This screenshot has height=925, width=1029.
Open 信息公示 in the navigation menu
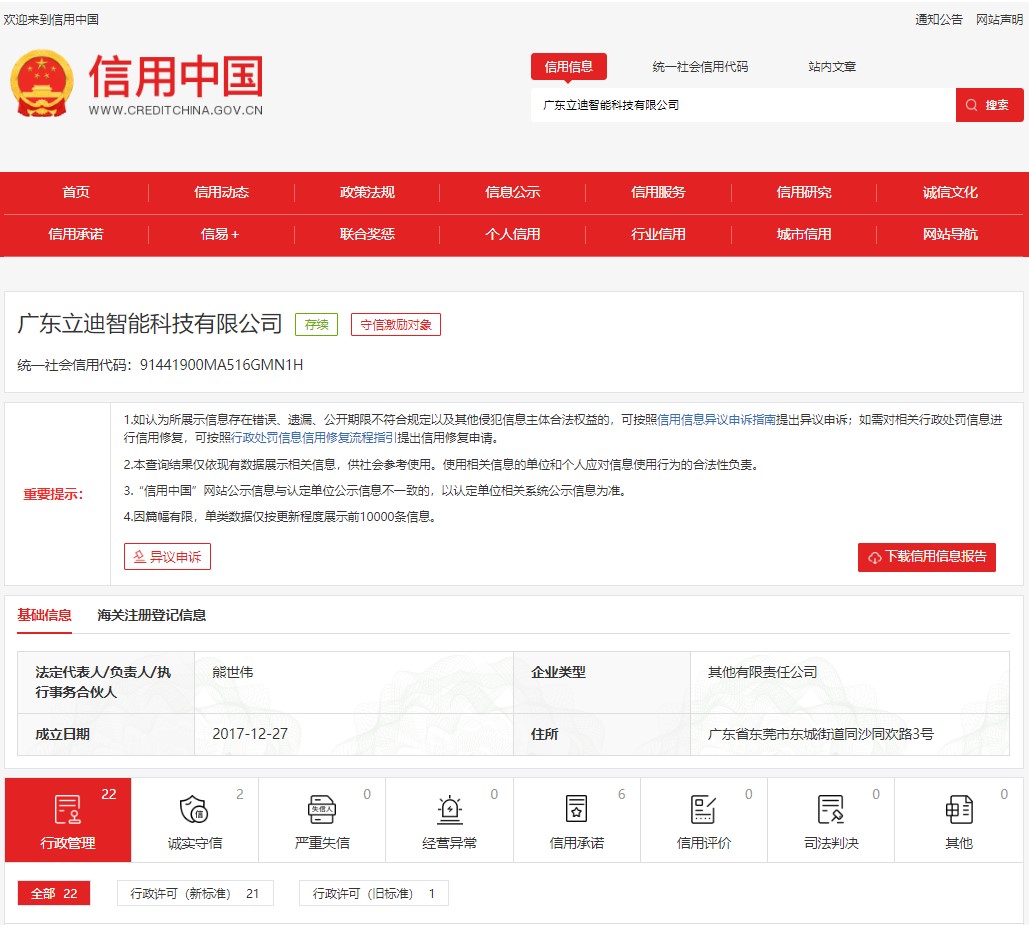(x=512, y=192)
